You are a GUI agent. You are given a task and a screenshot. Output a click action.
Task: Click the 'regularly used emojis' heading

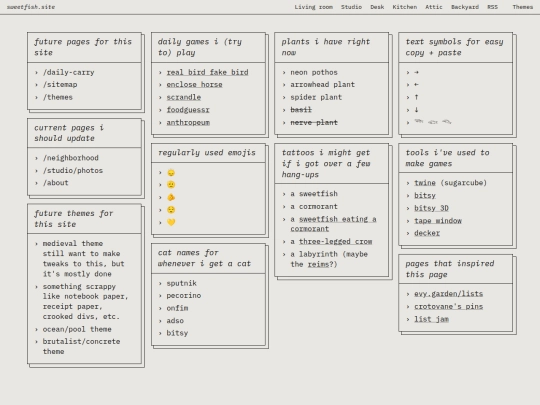[207, 153]
